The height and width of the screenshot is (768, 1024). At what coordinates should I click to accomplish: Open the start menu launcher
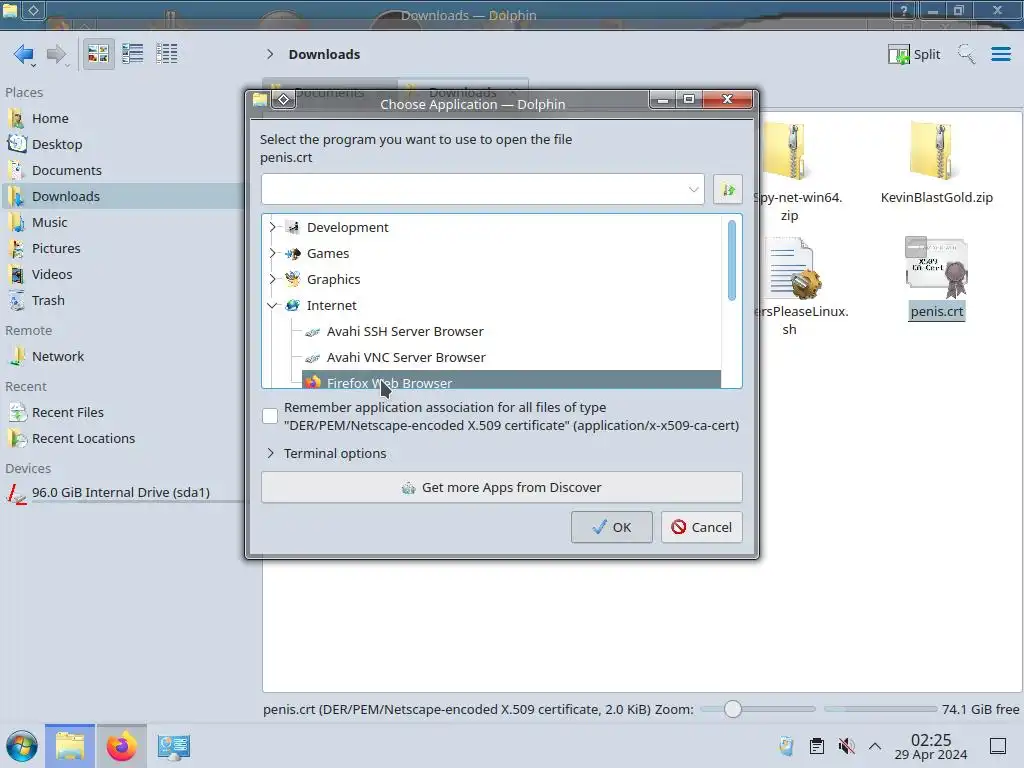click(22, 746)
